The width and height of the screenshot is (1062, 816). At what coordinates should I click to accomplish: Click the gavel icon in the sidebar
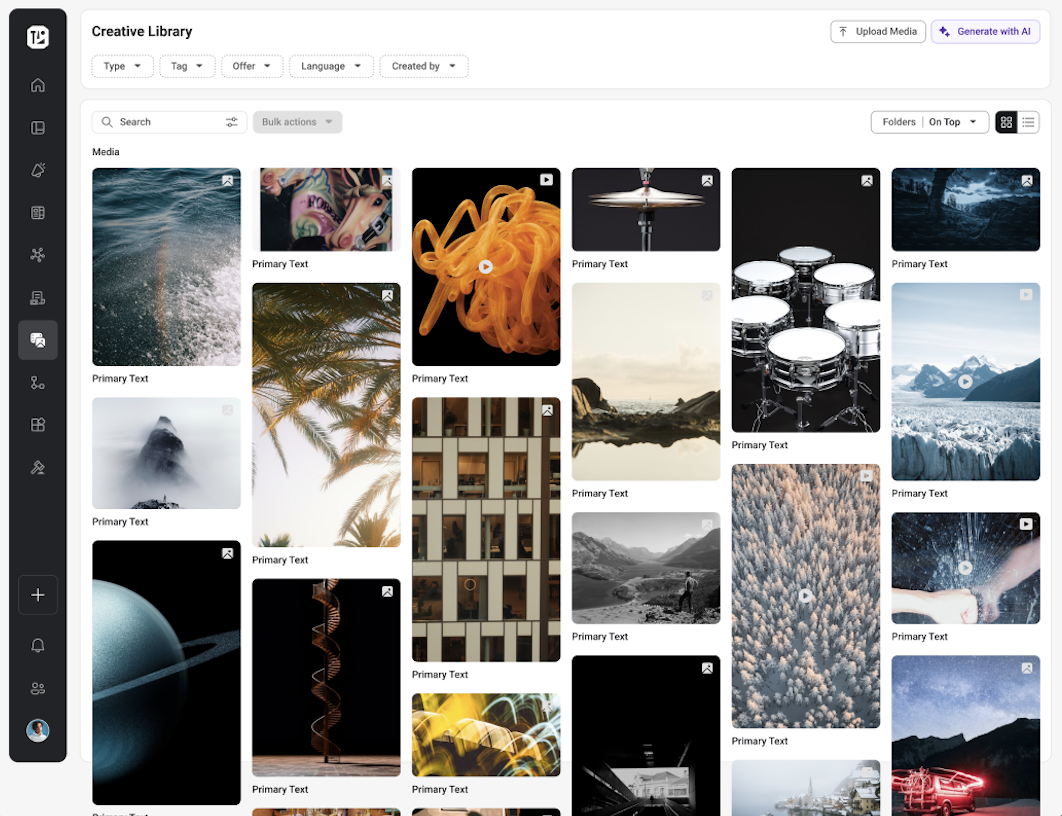click(38, 467)
